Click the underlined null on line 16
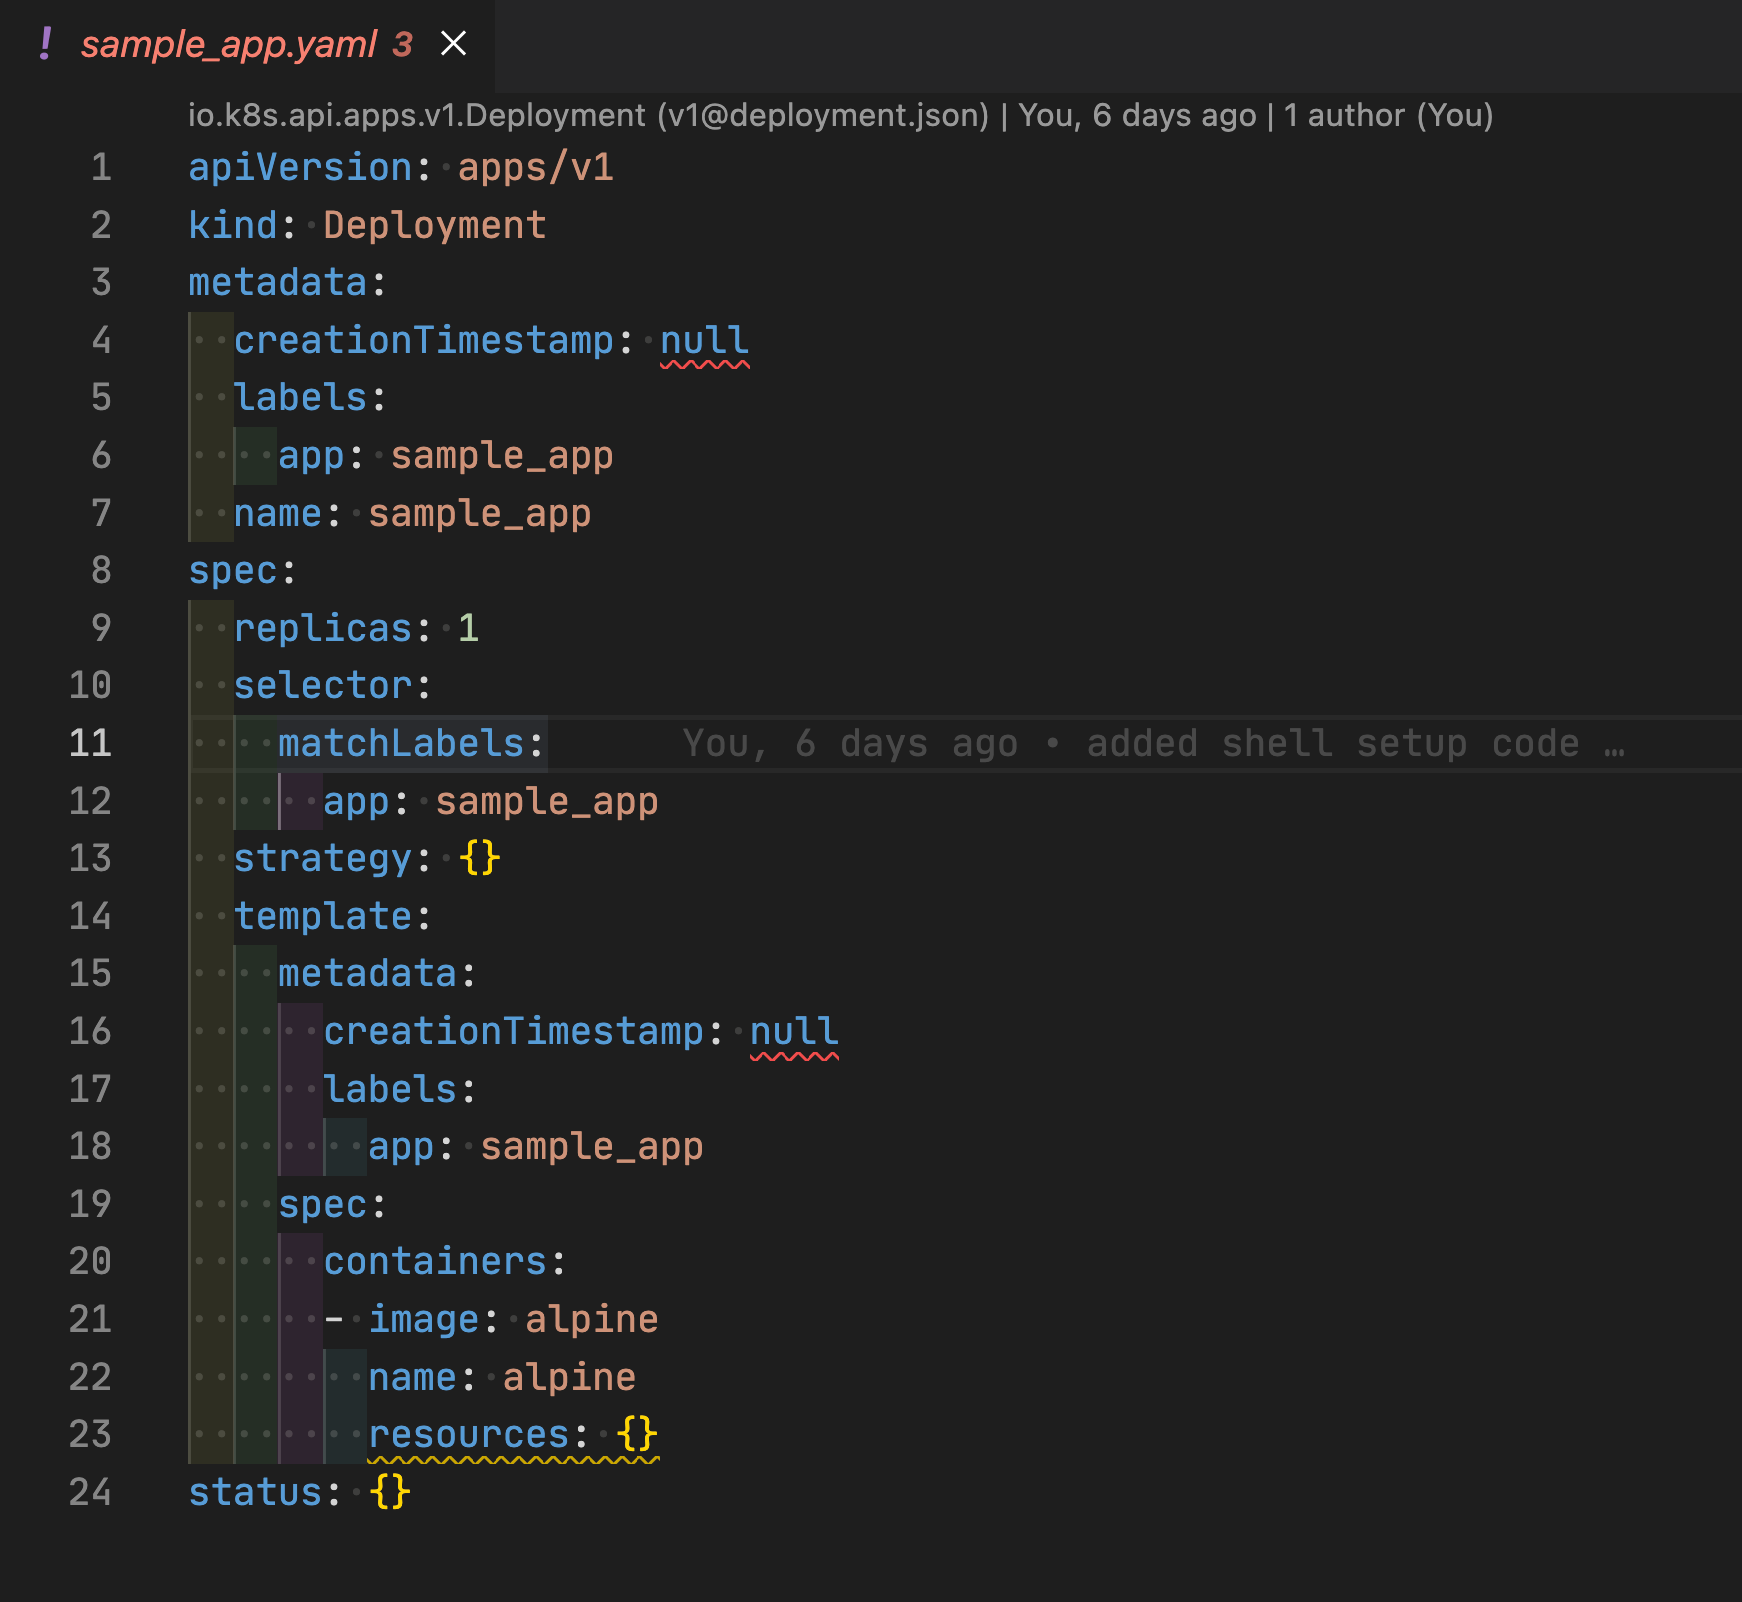The height and width of the screenshot is (1602, 1742). (794, 1031)
